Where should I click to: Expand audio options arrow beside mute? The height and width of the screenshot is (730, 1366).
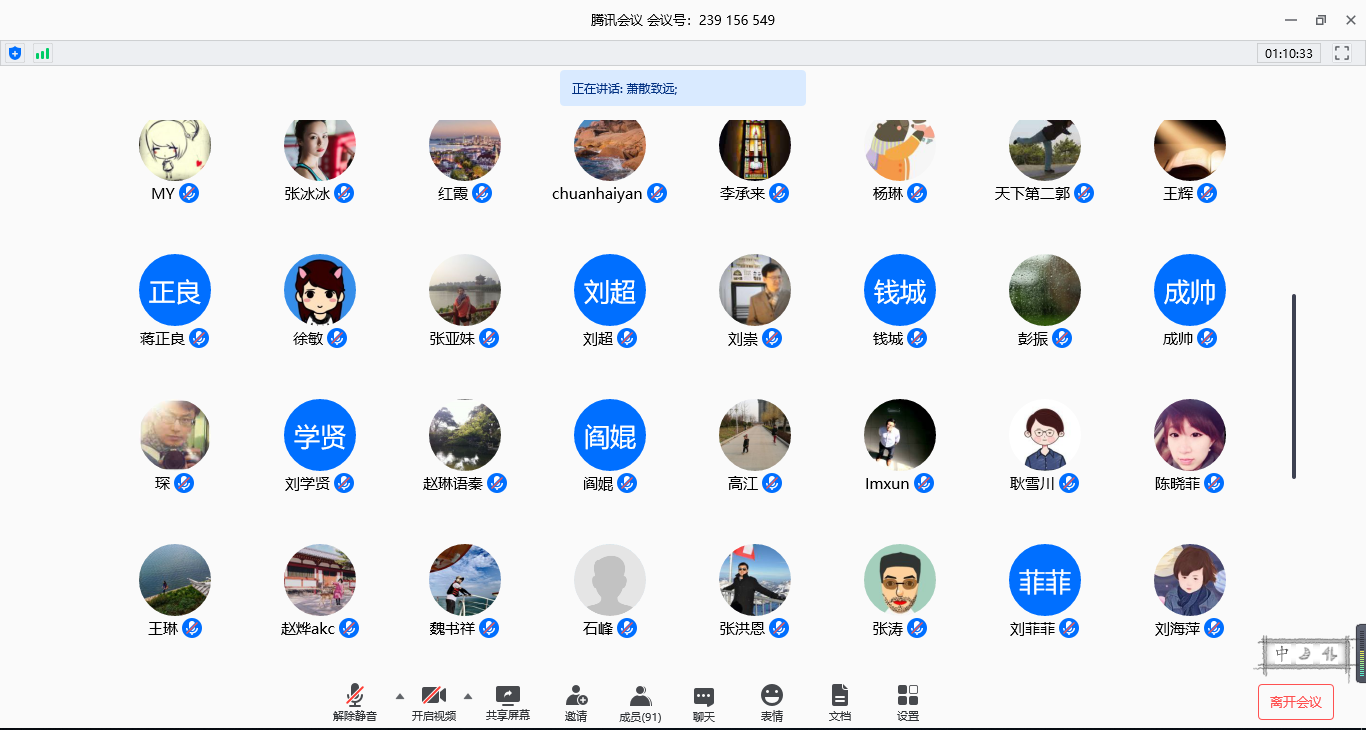click(400, 695)
